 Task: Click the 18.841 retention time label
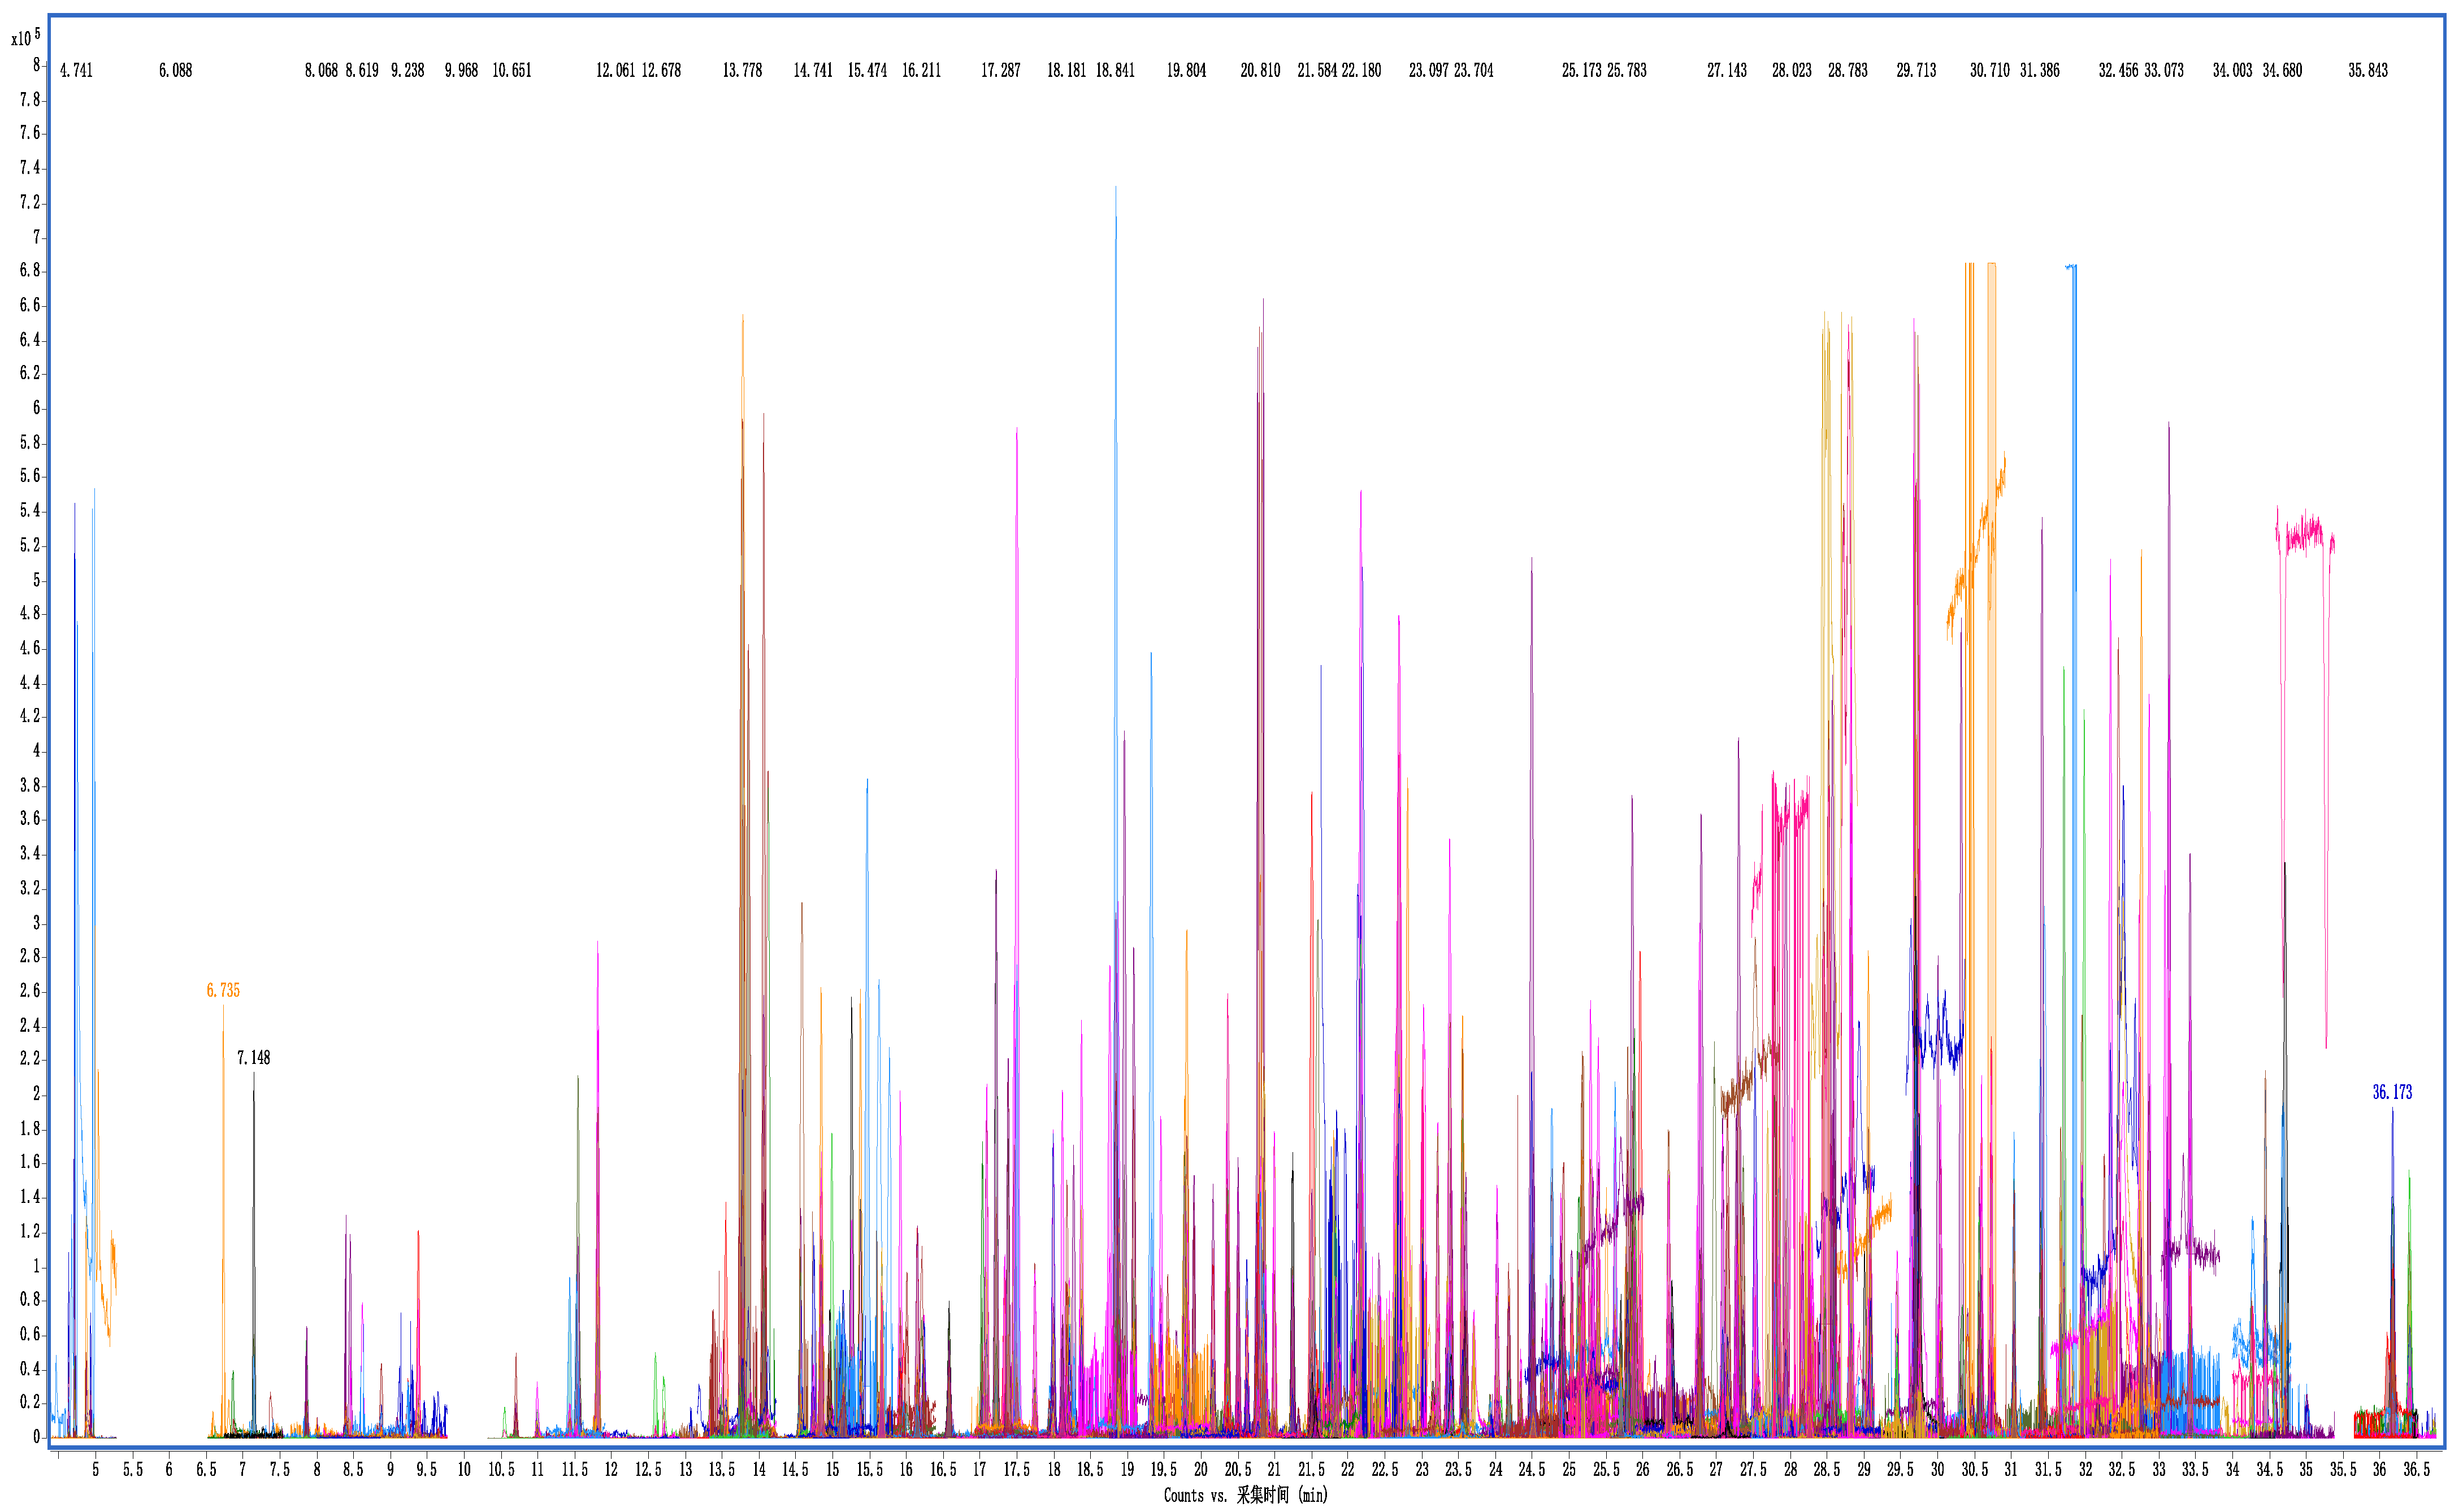coord(1115,70)
